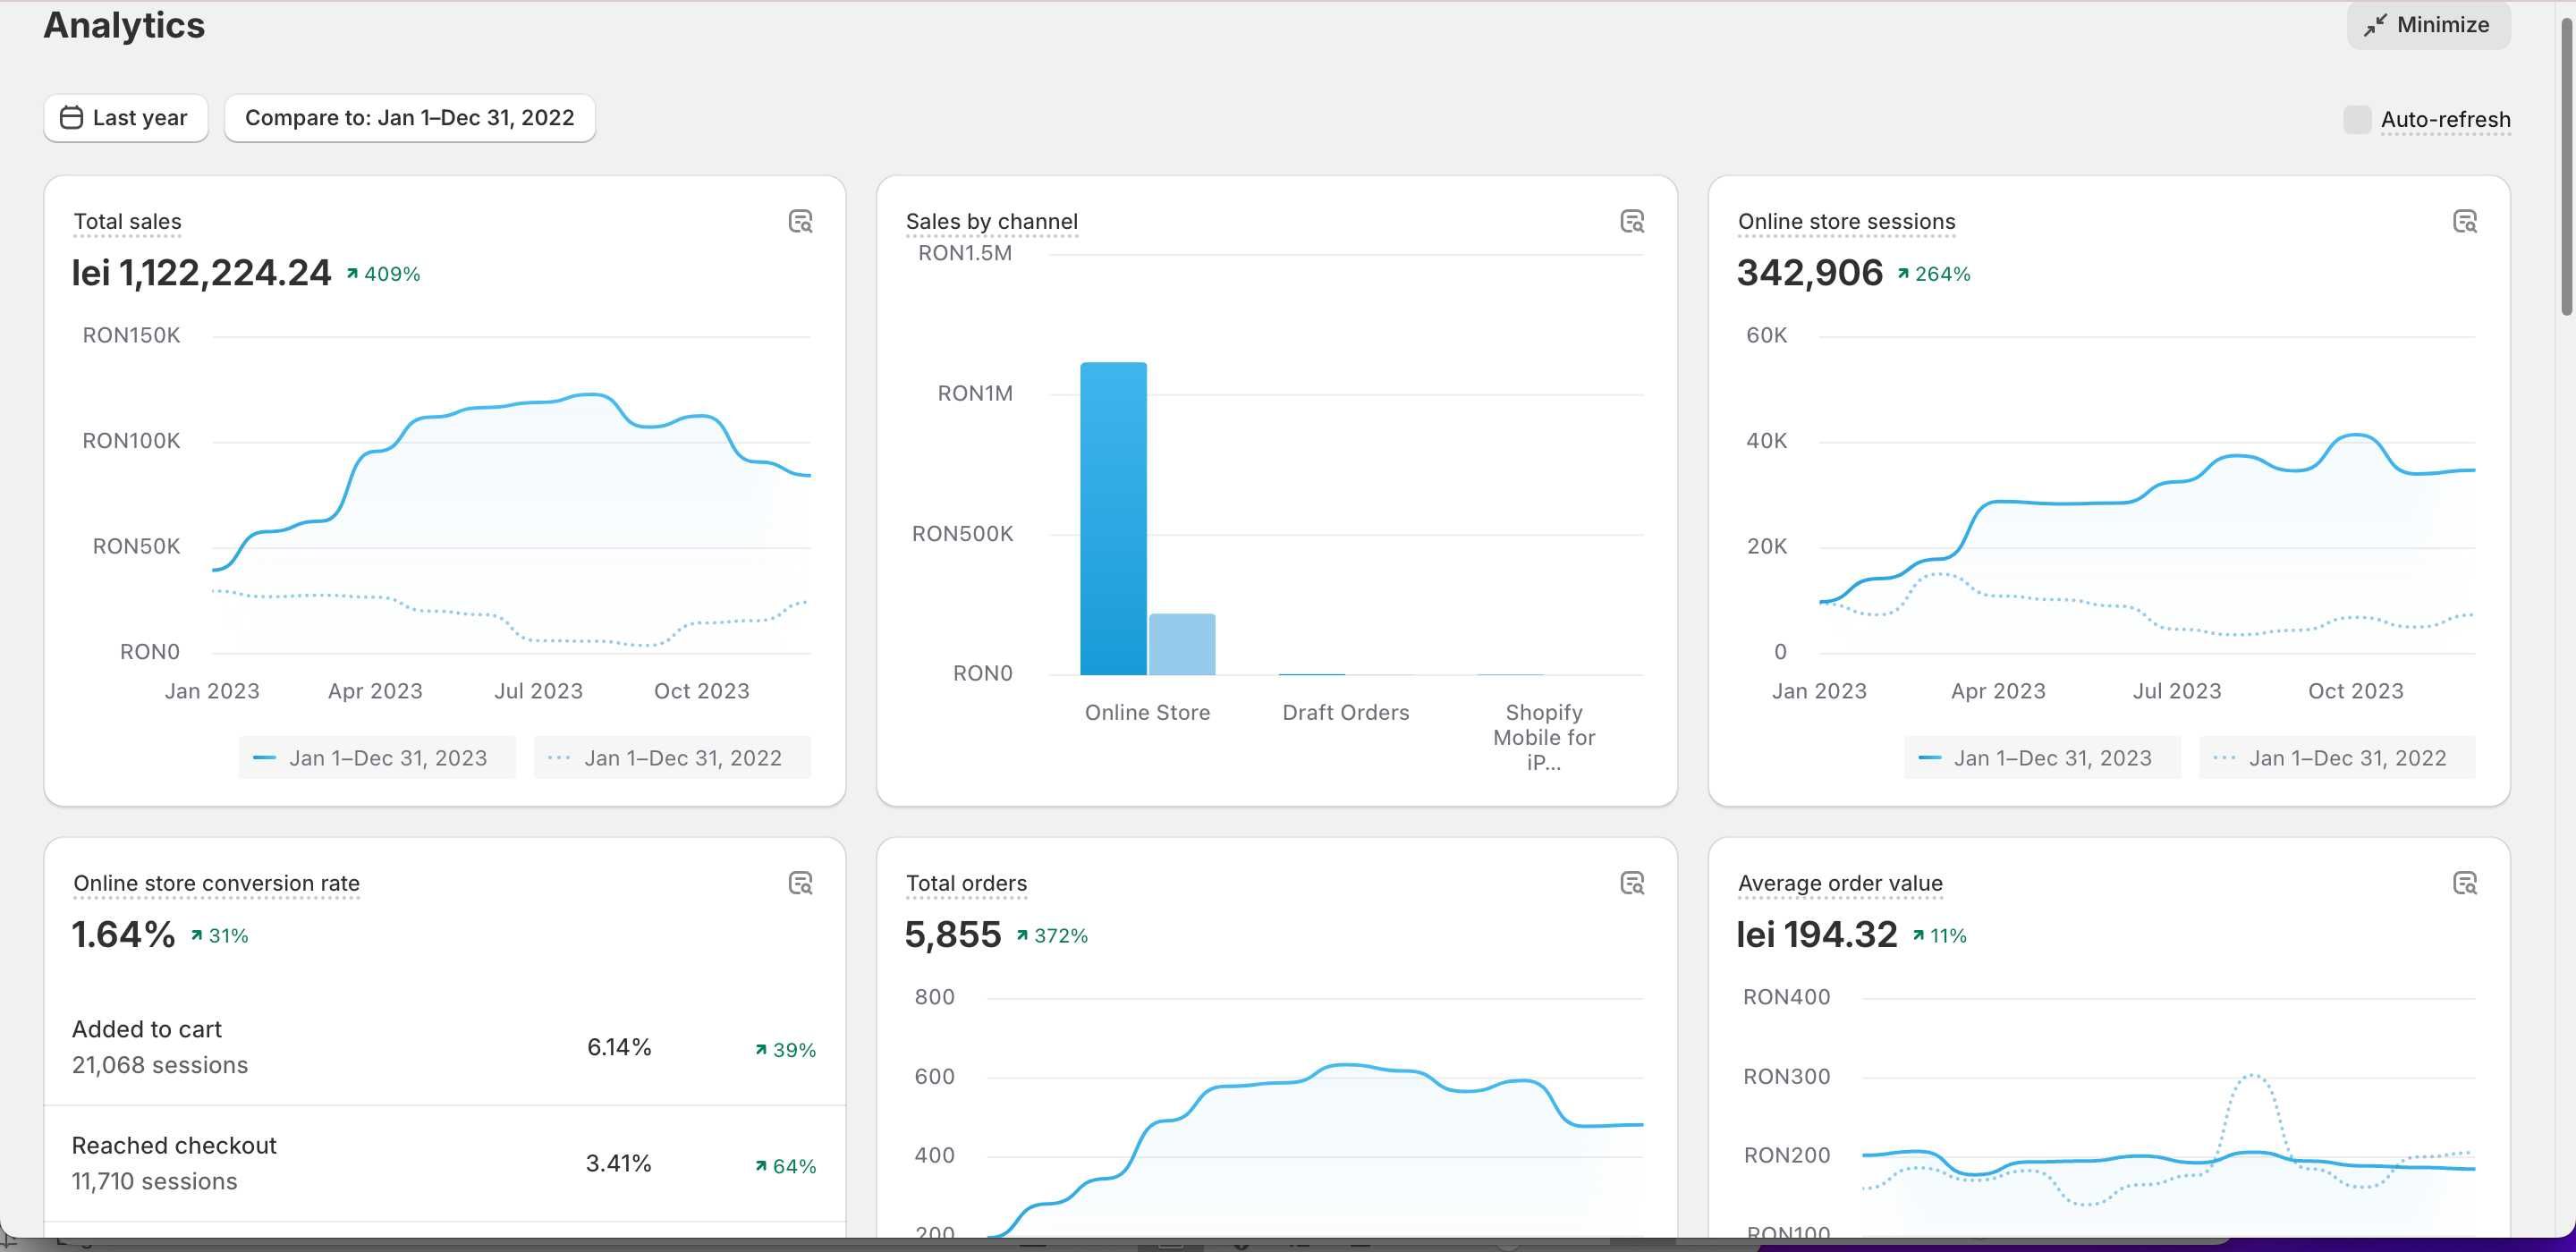Open the Total sales heading link
Viewport: 2576px width, 1252px height.
127,221
